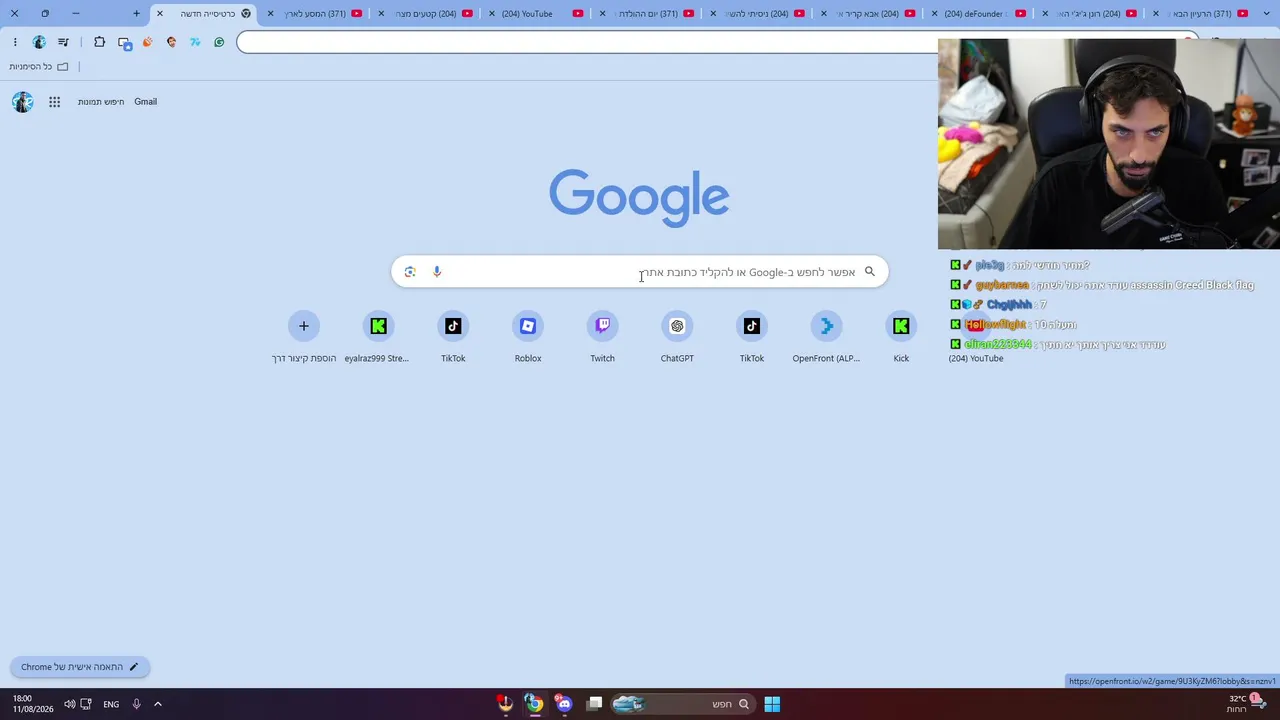The width and height of the screenshot is (1280, 720).
Task: Open the Chrome profile avatar in the toolbar
Action: pyautogui.click(x=39, y=42)
